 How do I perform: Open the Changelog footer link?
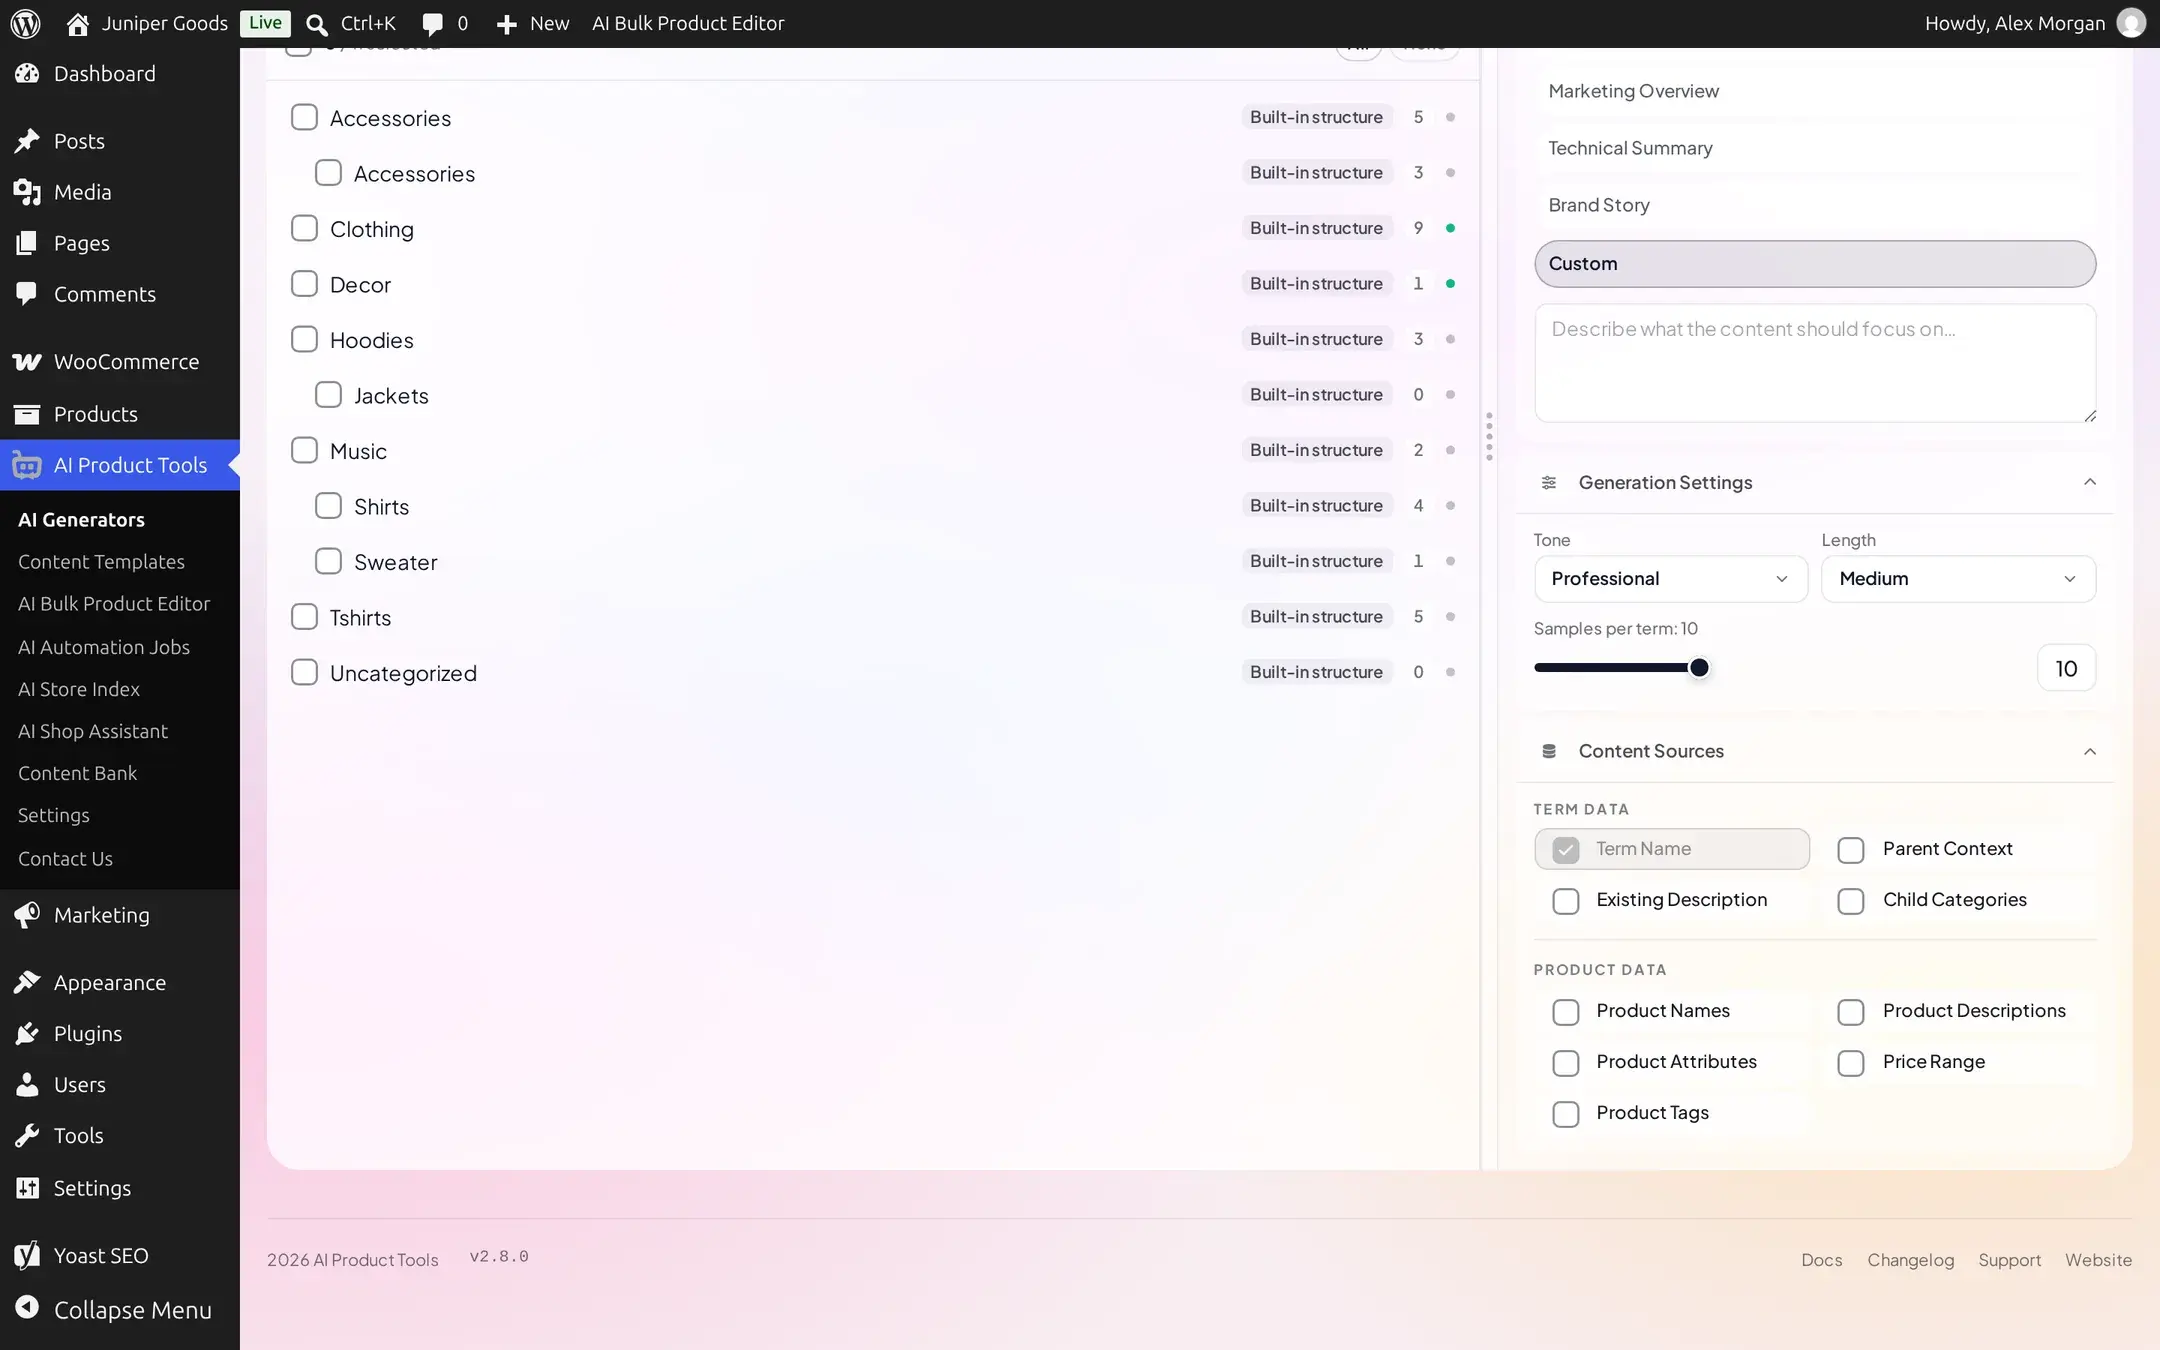coord(1910,1260)
